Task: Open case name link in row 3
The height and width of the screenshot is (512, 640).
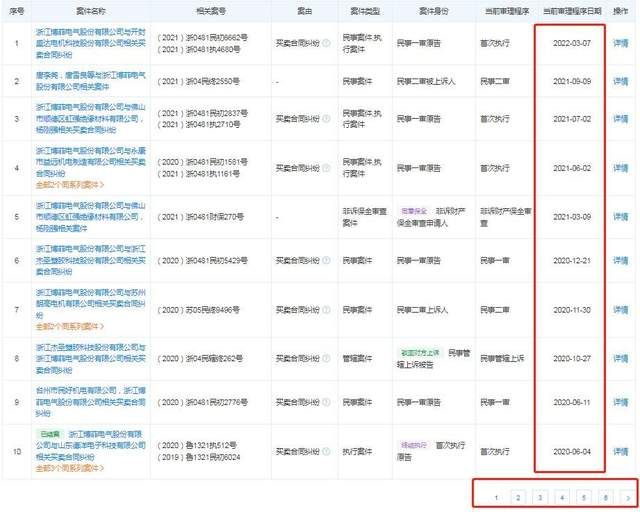Action: coord(91,118)
